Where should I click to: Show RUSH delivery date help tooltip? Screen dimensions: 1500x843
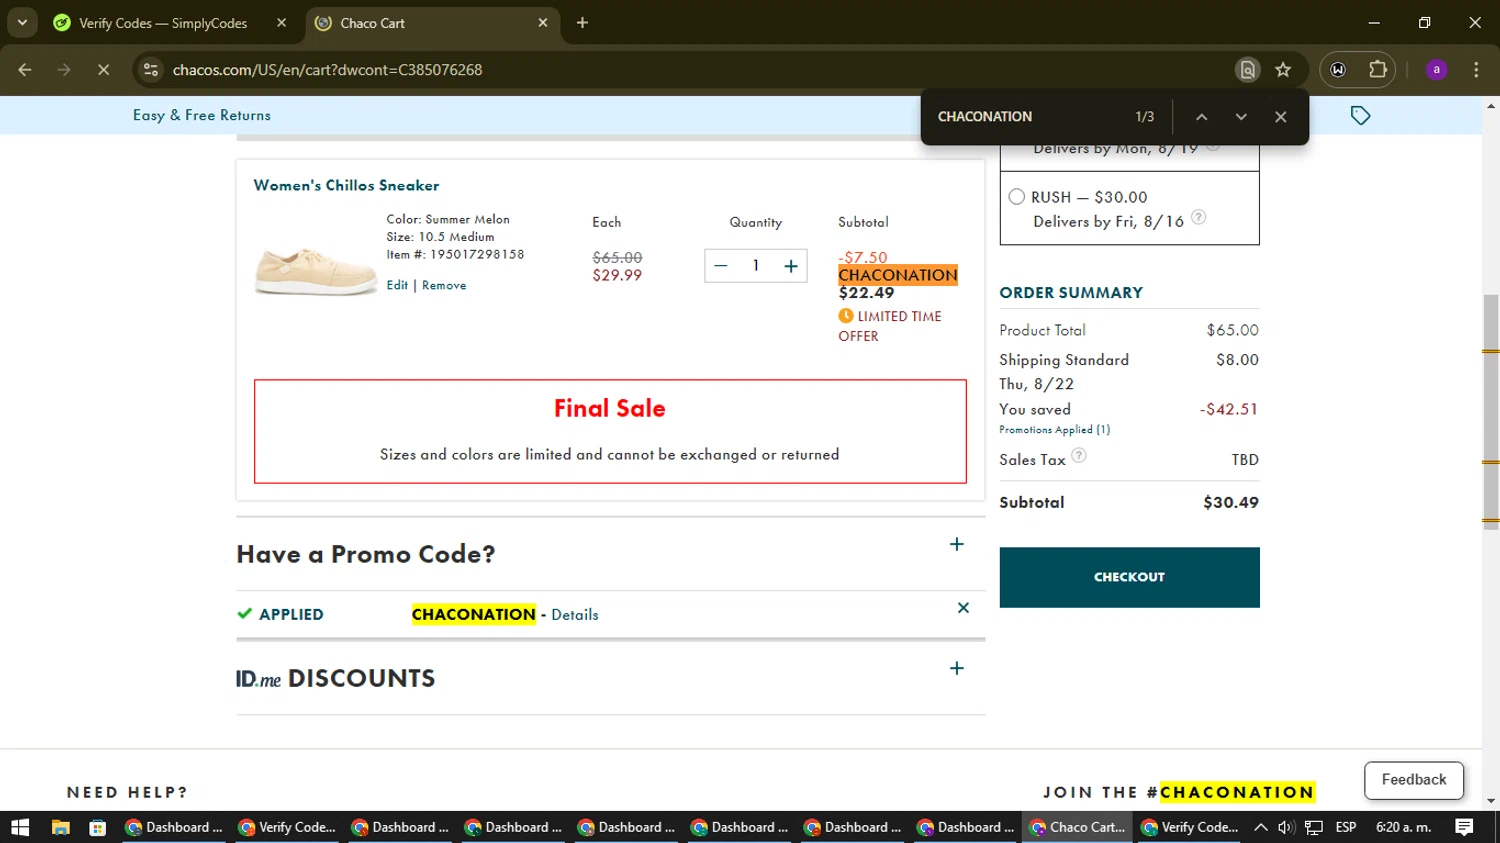coord(1198,217)
